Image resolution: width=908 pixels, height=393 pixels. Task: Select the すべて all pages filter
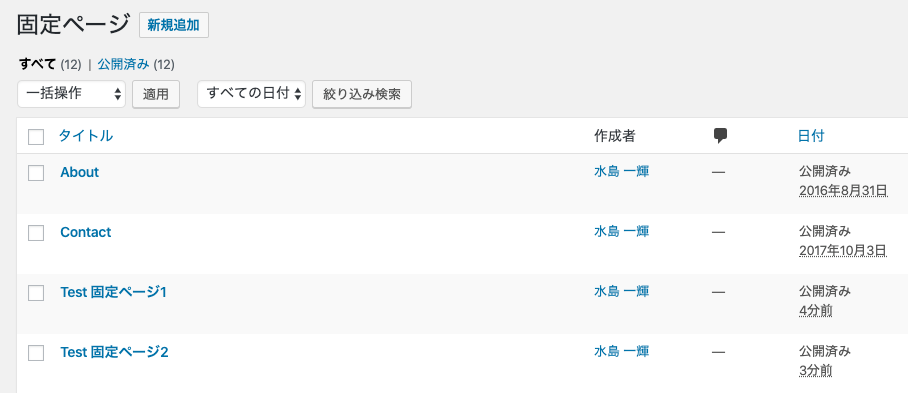tap(37, 64)
